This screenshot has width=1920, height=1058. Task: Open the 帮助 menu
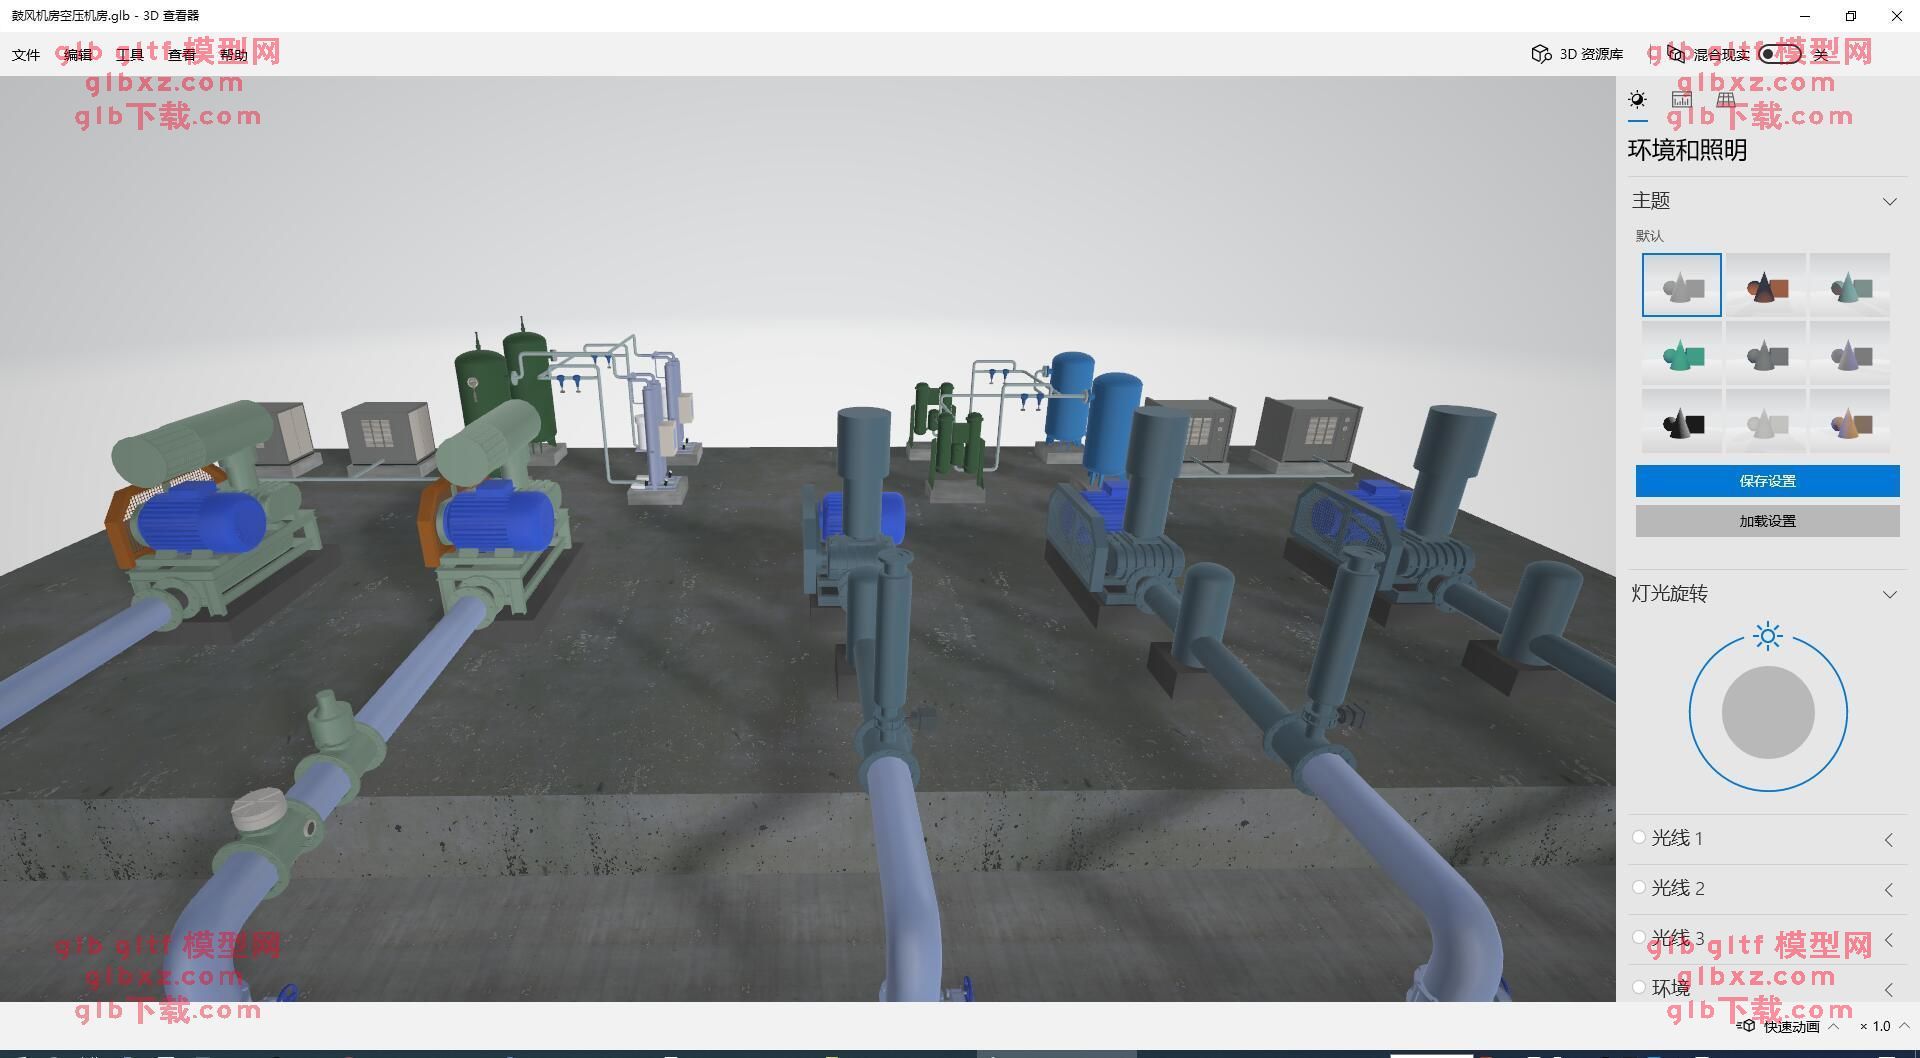point(234,55)
